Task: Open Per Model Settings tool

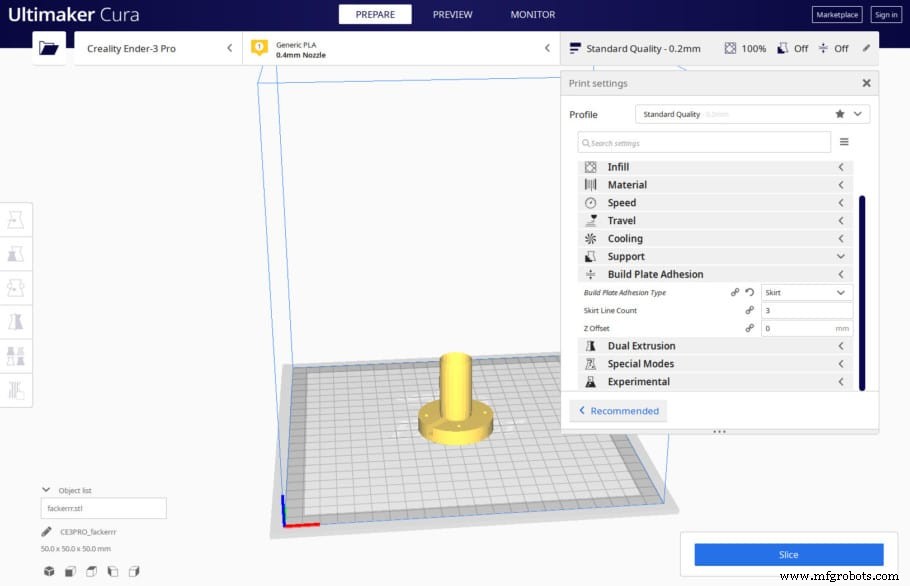Action: click(x=15, y=355)
